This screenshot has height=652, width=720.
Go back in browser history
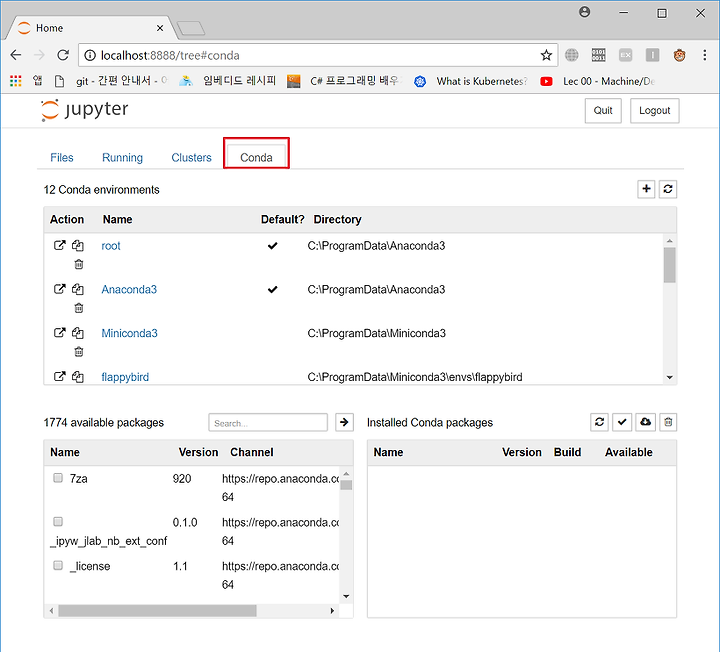pyautogui.click(x=16, y=56)
